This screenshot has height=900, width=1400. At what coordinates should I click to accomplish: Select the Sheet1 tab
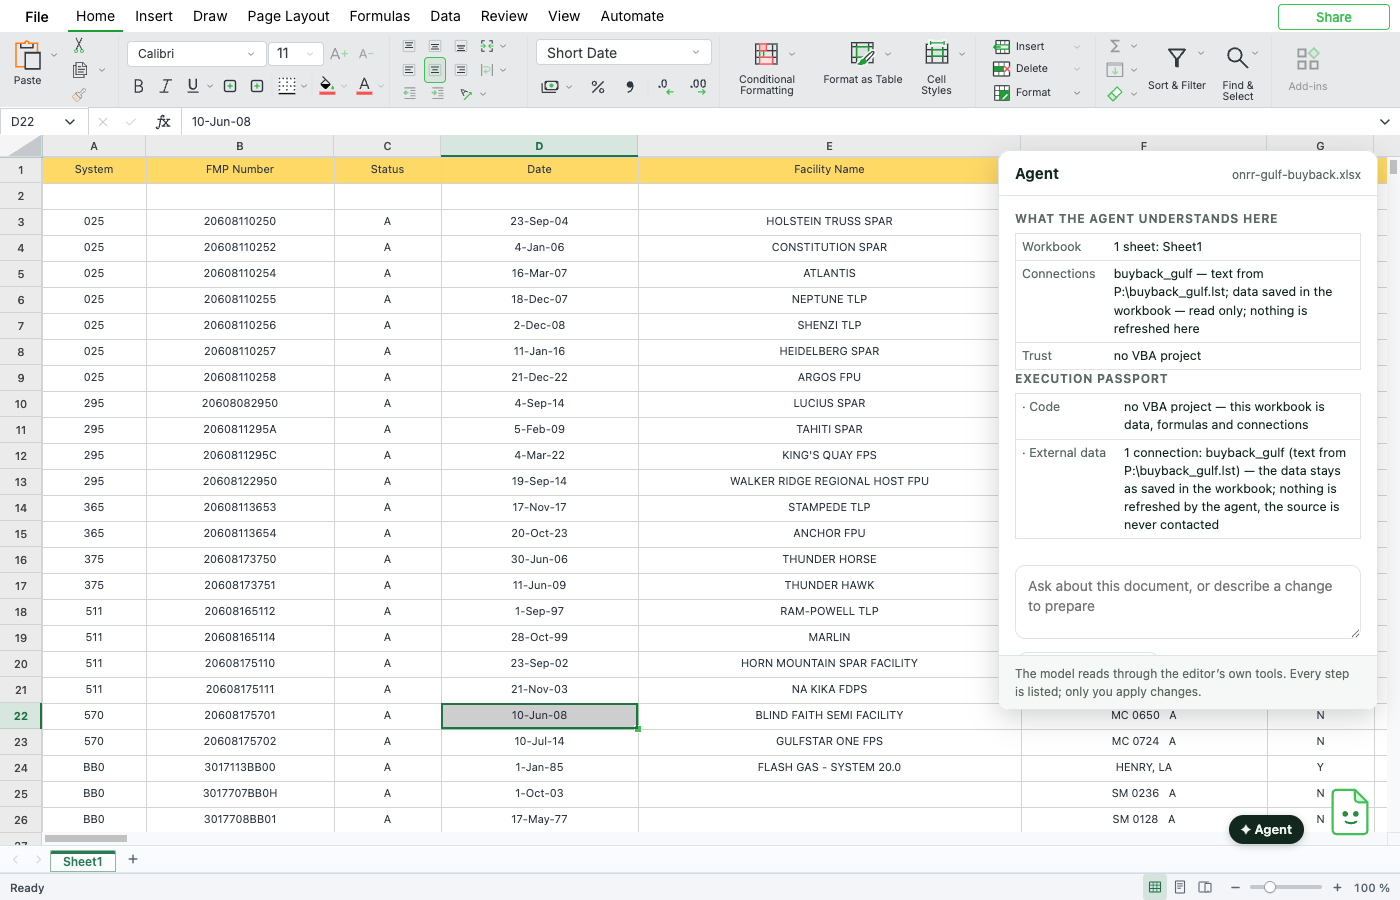click(83, 861)
